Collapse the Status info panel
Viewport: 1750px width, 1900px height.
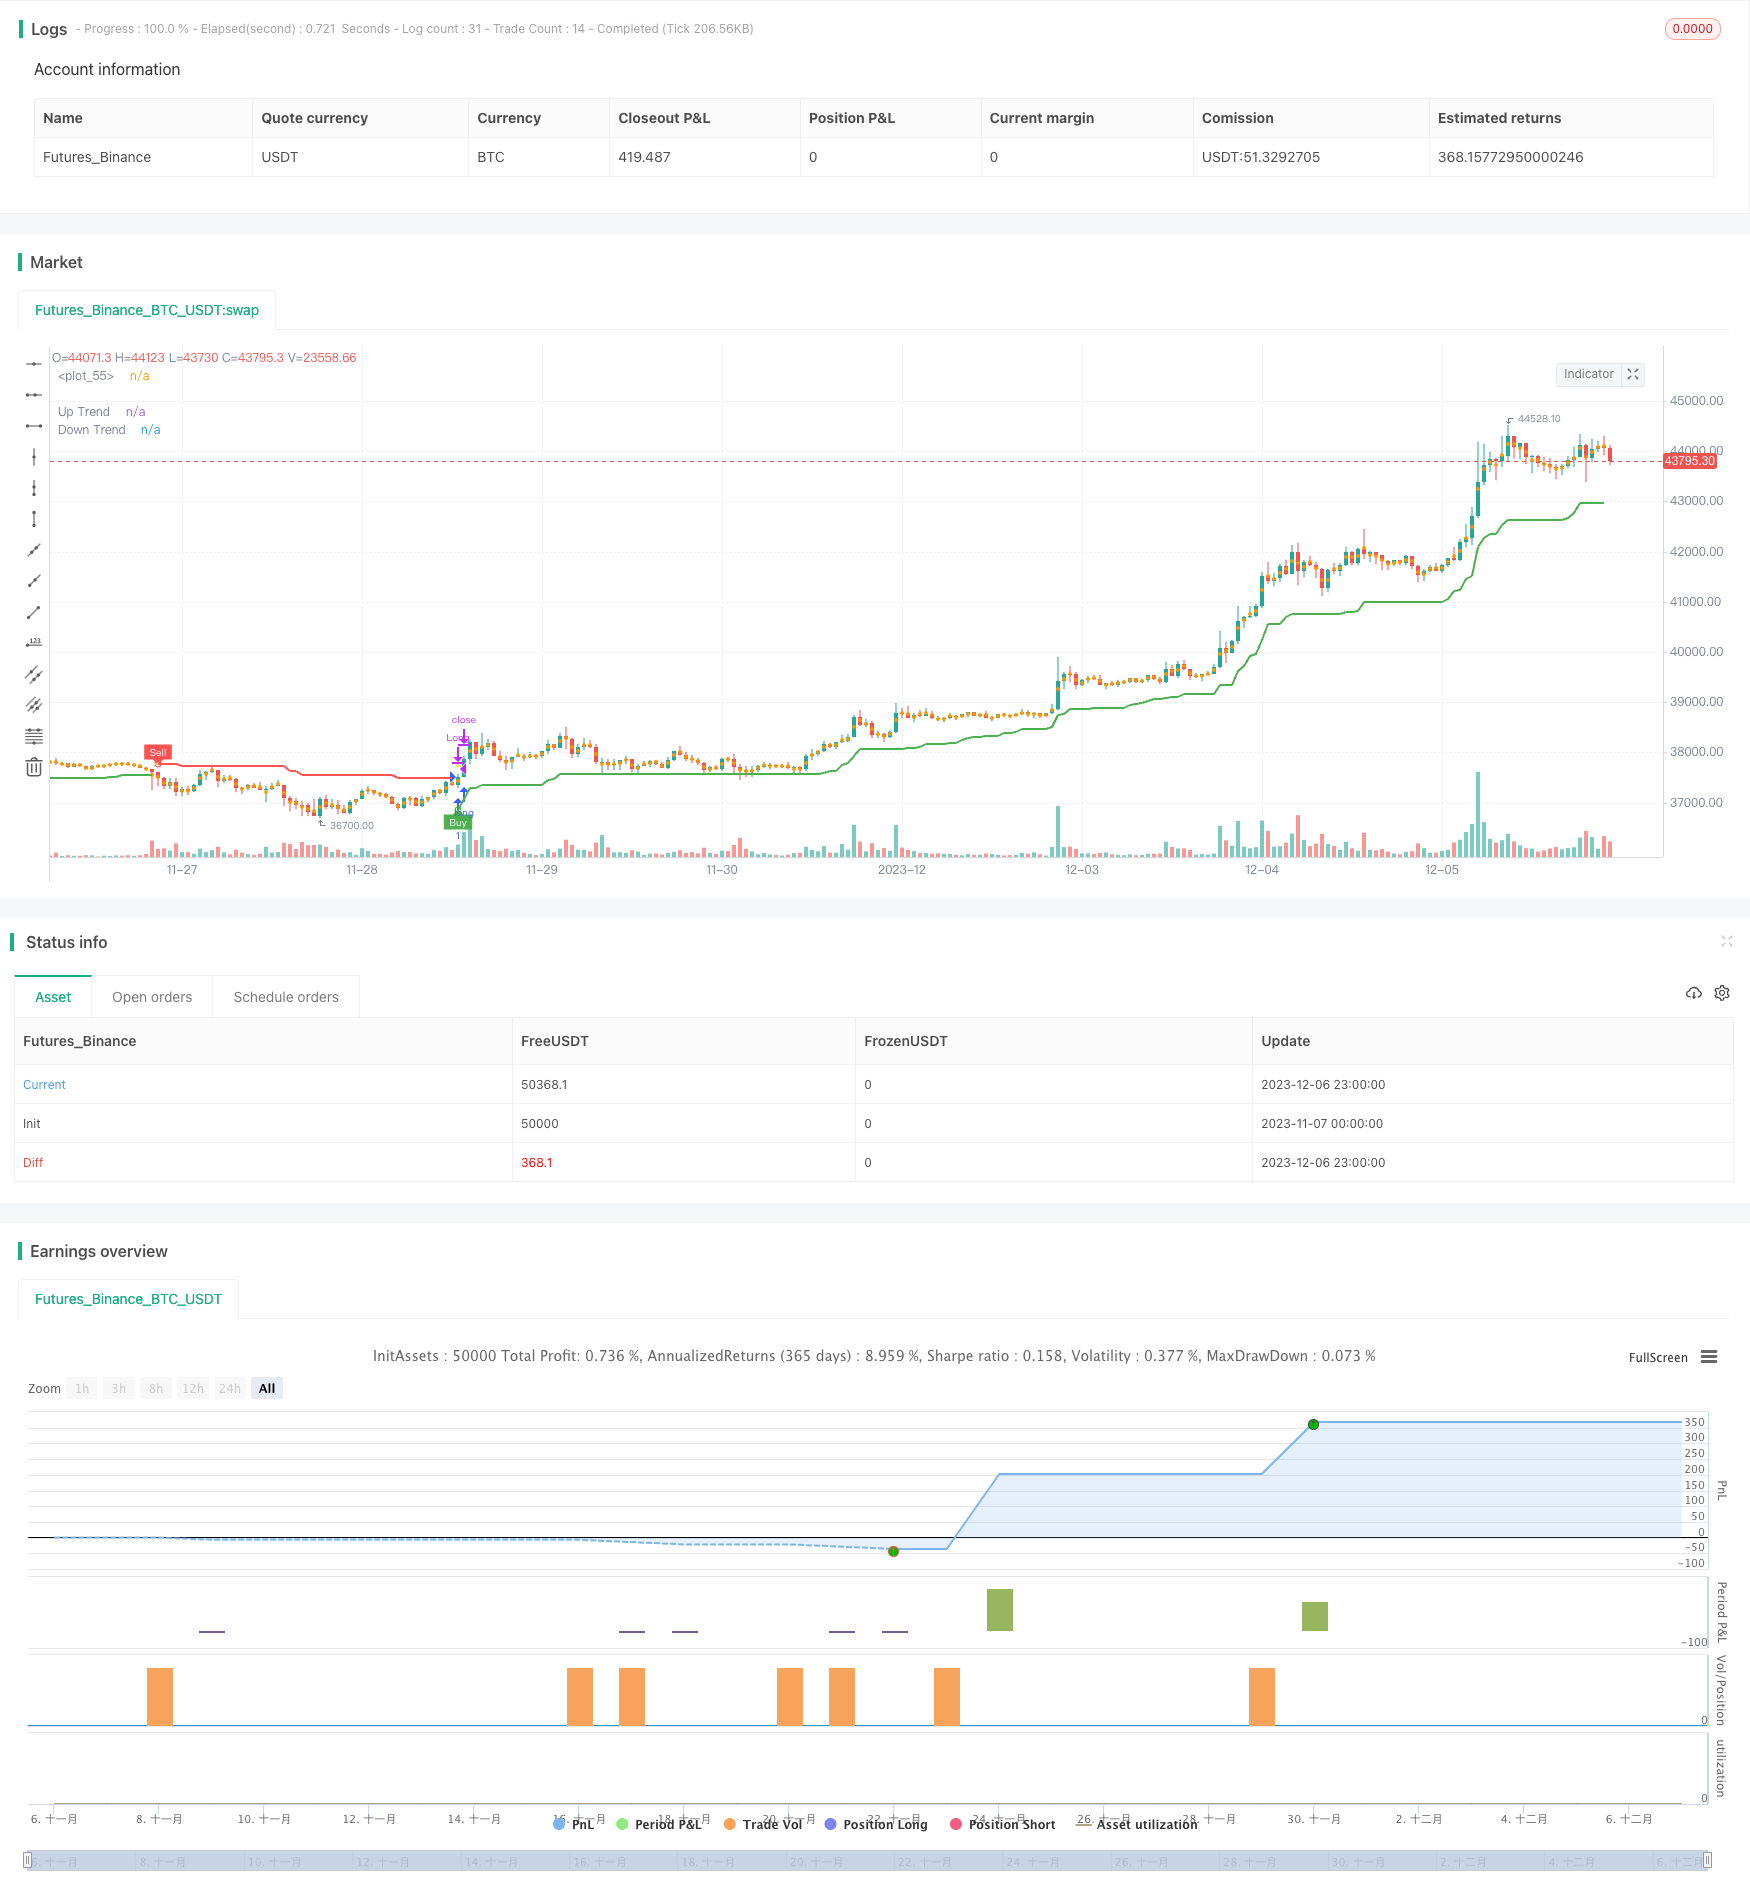1727,941
